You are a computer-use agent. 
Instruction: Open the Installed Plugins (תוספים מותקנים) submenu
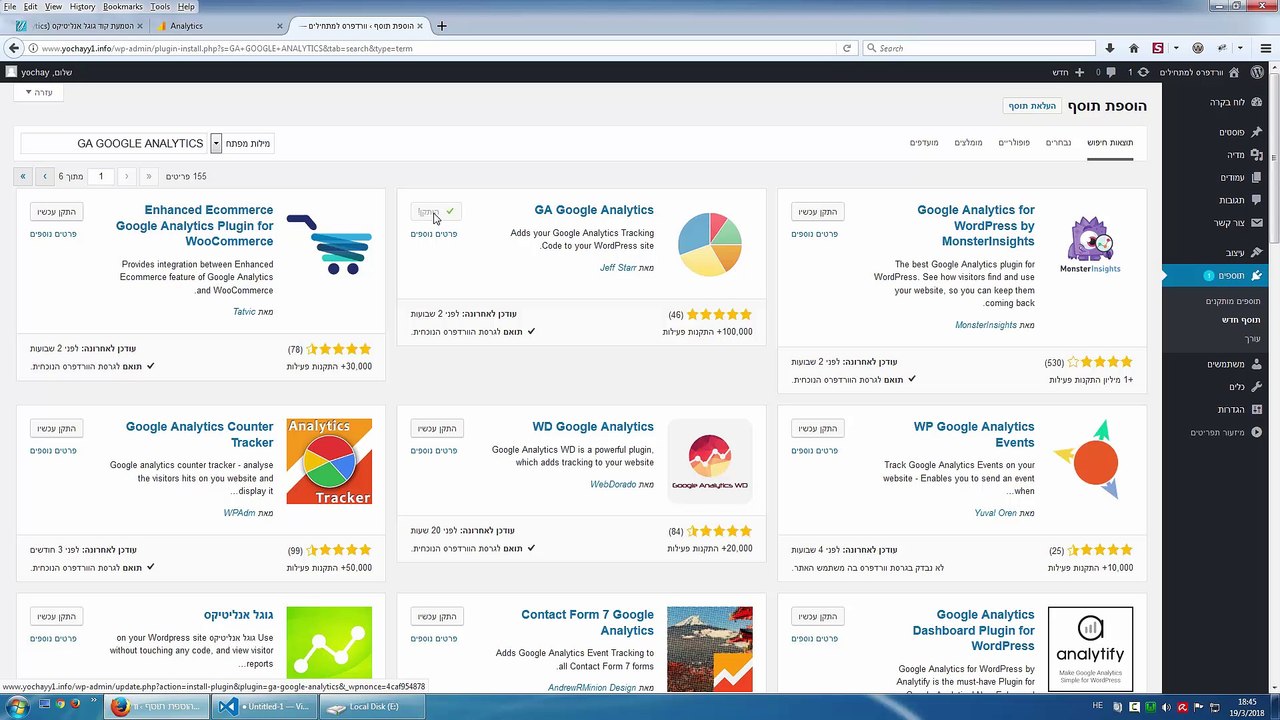(x=1233, y=301)
